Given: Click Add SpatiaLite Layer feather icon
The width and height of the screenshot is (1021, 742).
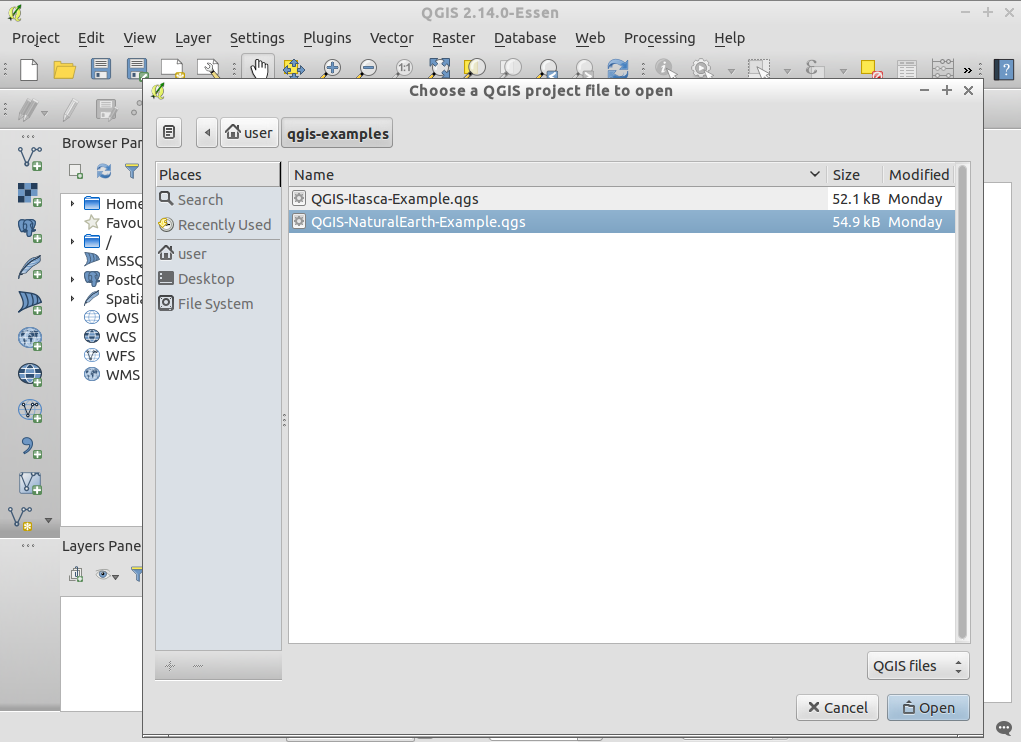Looking at the screenshot, I should [30, 266].
